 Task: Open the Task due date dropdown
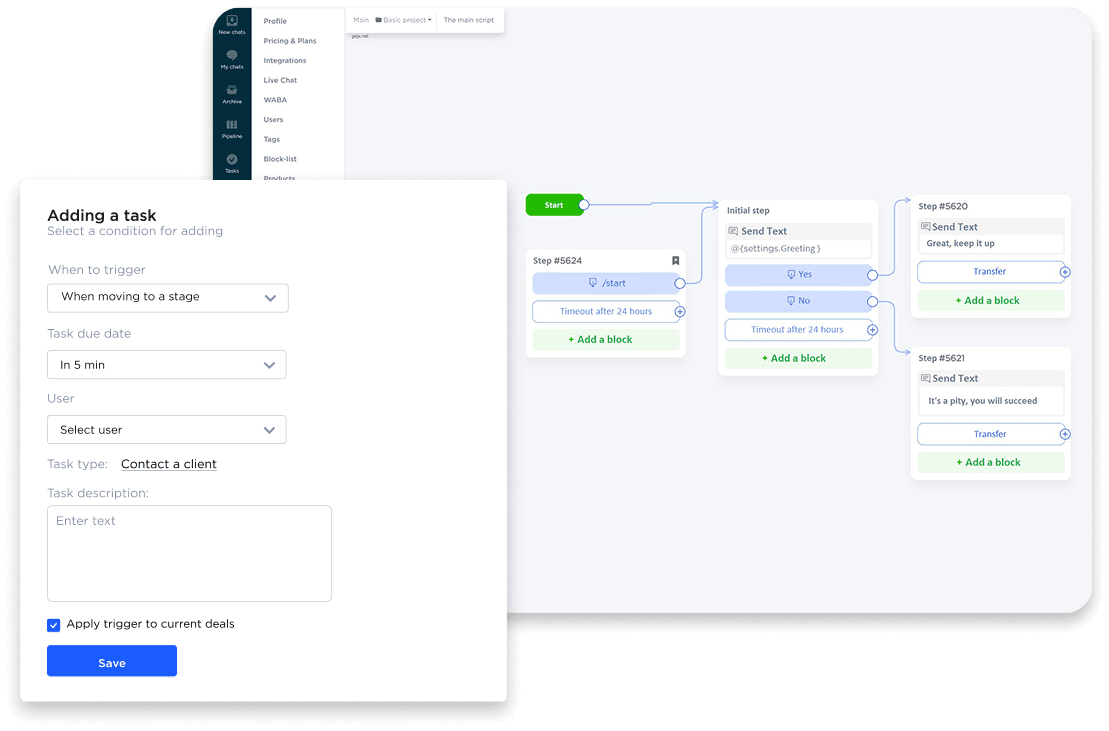[167, 365]
